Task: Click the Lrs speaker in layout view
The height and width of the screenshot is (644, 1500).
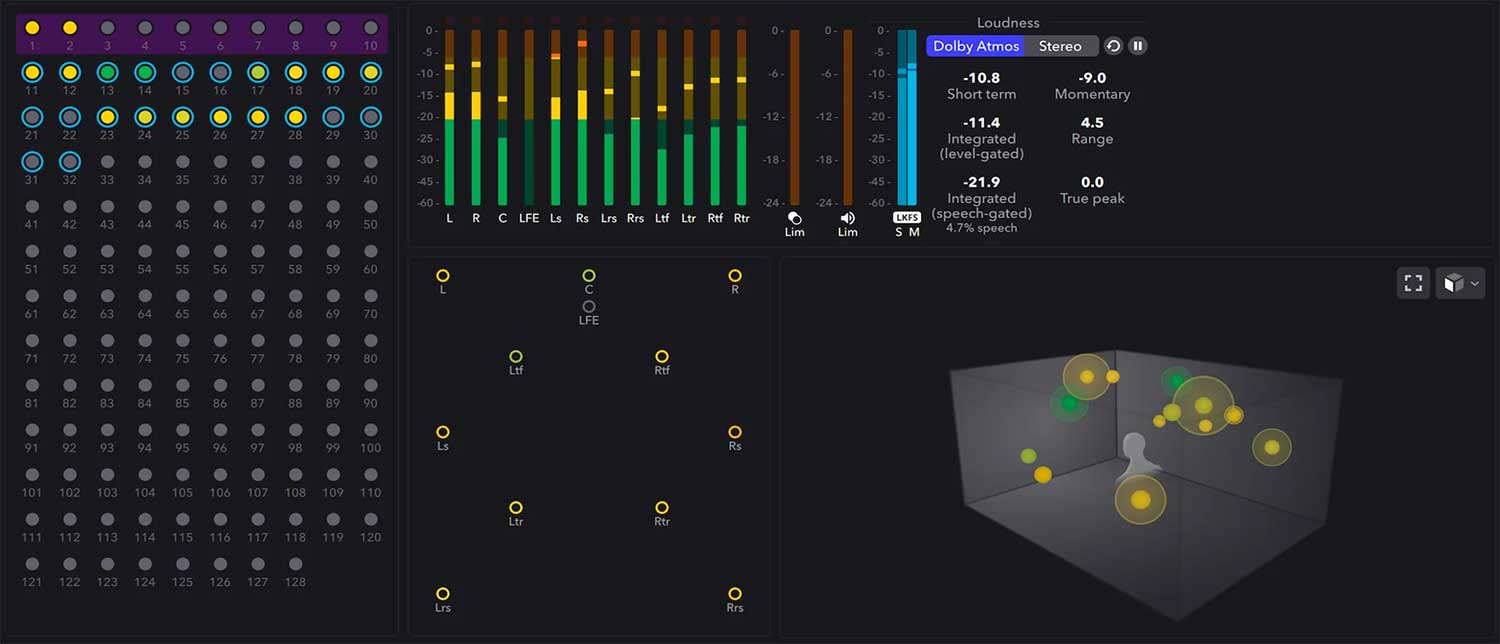Action: click(x=443, y=594)
